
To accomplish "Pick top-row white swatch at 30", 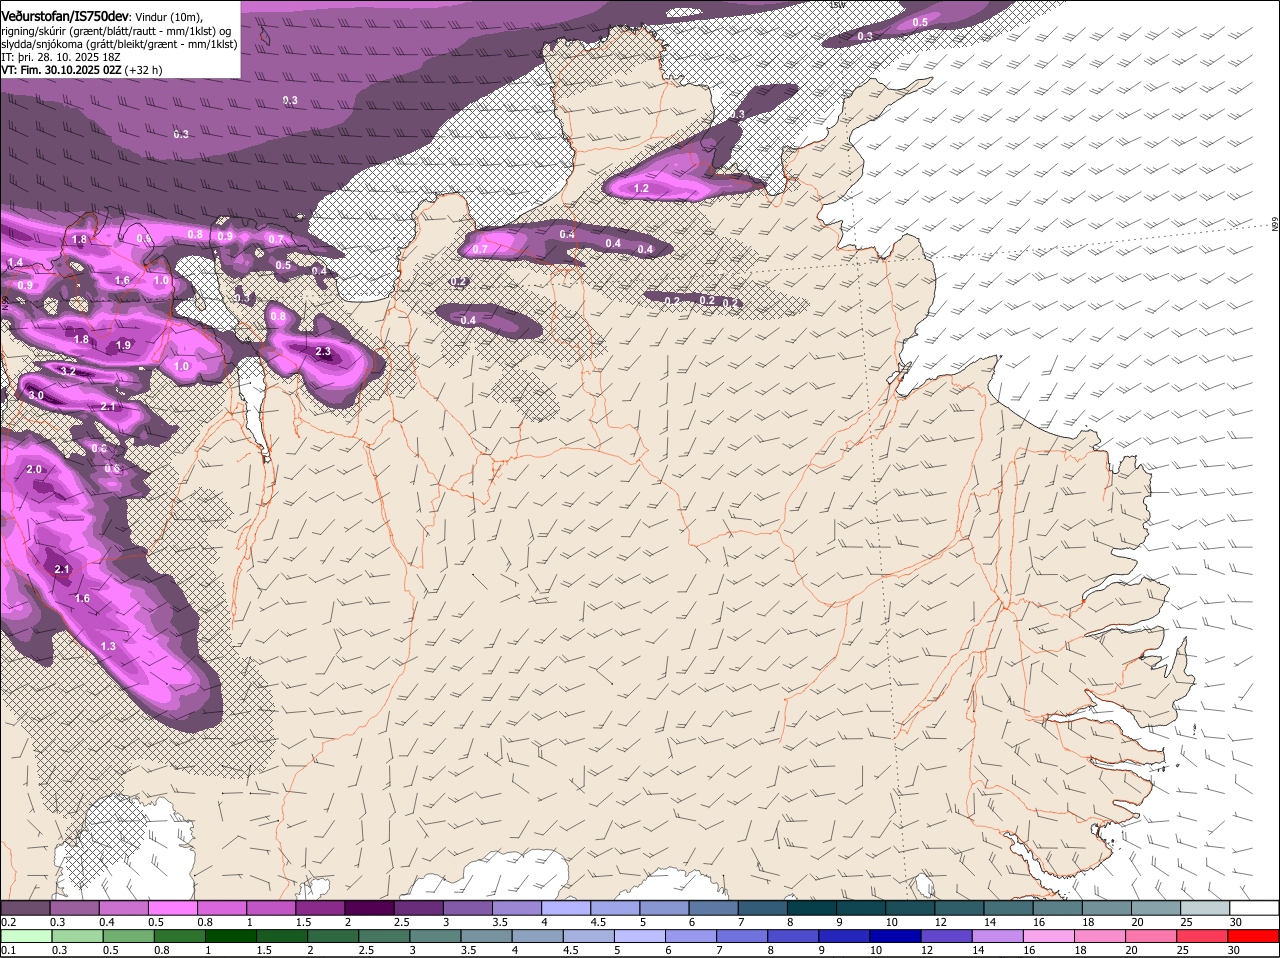I will (x=1254, y=907).
